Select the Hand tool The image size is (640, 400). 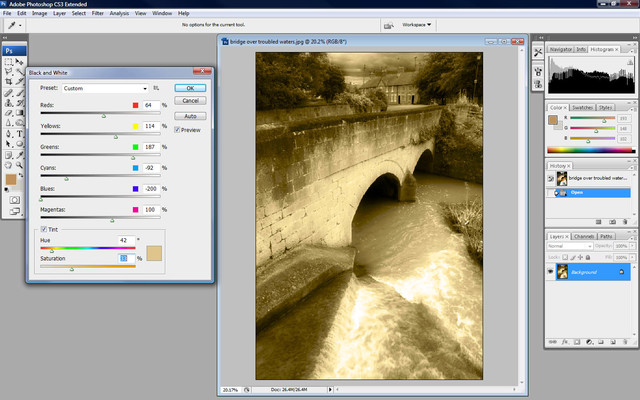coord(8,165)
